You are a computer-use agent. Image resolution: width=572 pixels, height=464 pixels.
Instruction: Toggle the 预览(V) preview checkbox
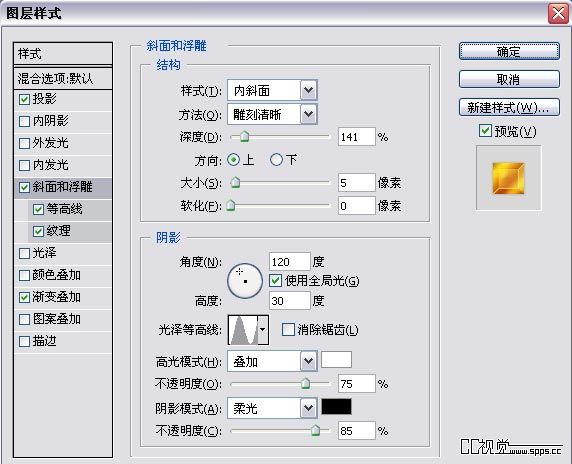pos(485,131)
